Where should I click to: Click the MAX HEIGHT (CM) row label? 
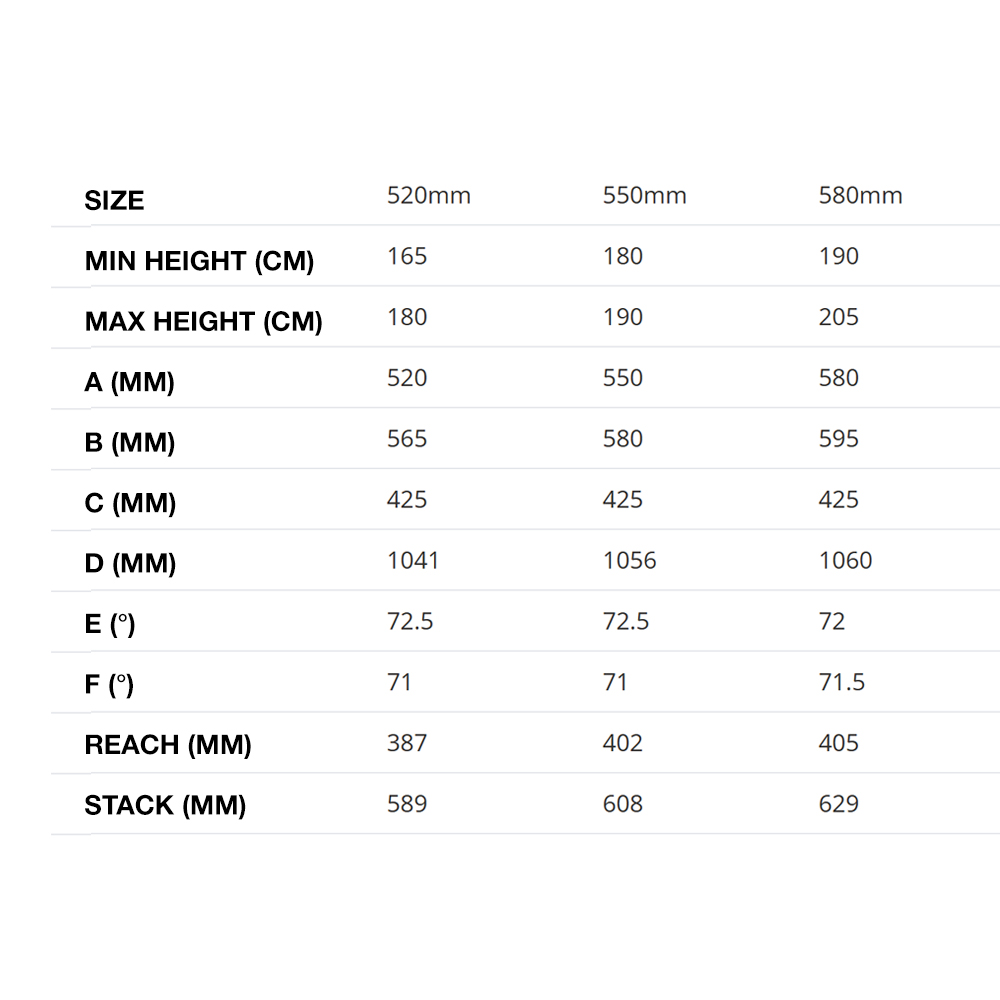[x=203, y=322]
